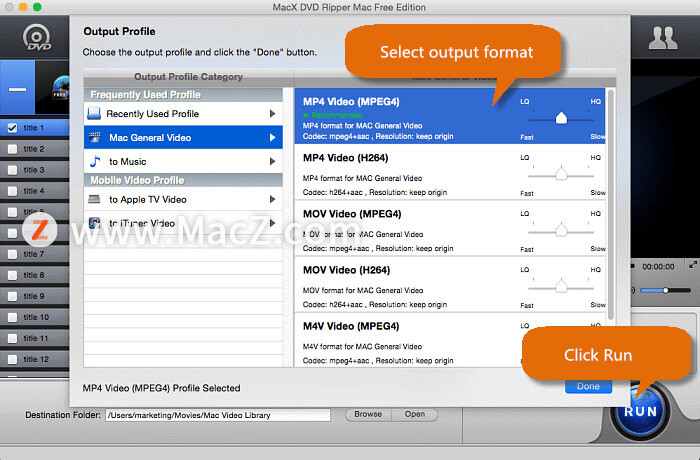The image size is (700, 460).
Task: Expand the to Music arrow
Action: (x=272, y=161)
